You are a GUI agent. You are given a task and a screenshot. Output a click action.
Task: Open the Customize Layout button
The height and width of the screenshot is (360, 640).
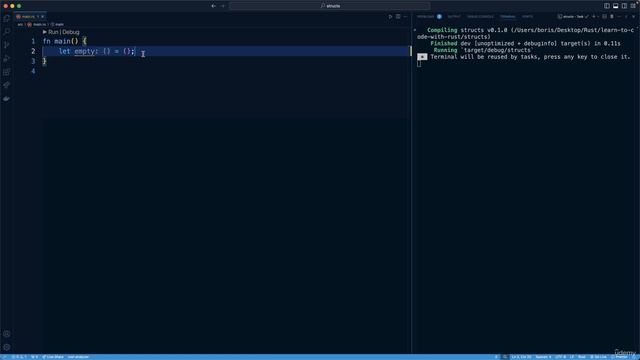point(633,6)
